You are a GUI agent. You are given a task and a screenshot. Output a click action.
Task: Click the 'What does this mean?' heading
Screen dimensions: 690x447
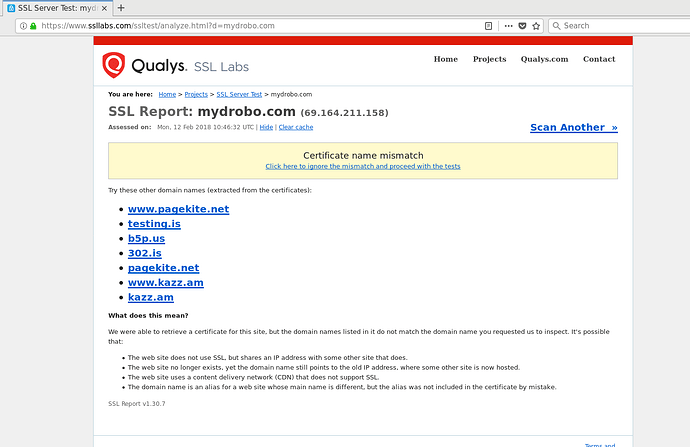click(x=148, y=315)
